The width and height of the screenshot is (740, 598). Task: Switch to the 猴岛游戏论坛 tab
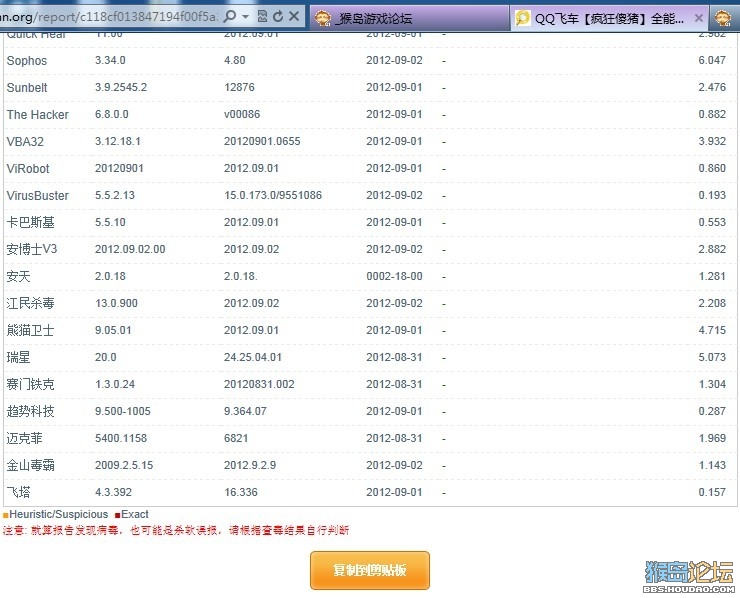(409, 18)
